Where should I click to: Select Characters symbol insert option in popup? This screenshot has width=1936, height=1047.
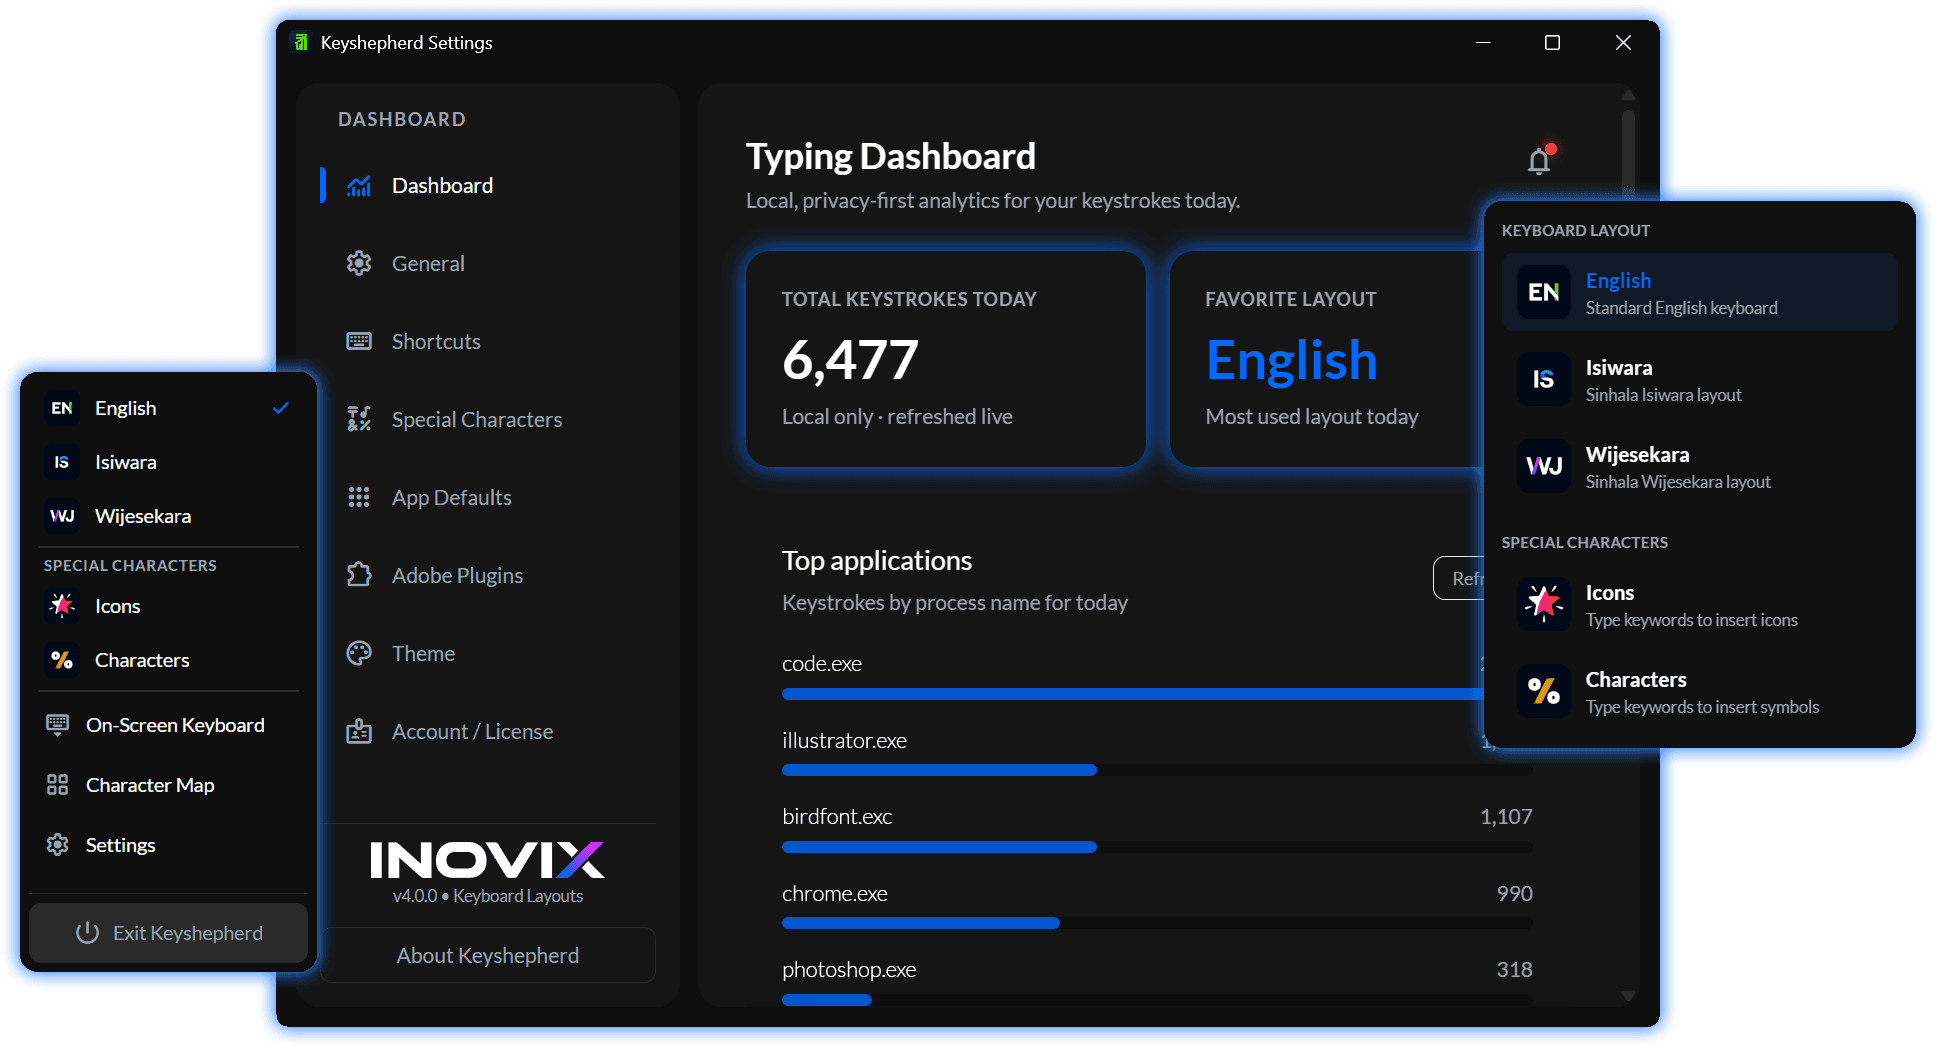coord(1700,691)
